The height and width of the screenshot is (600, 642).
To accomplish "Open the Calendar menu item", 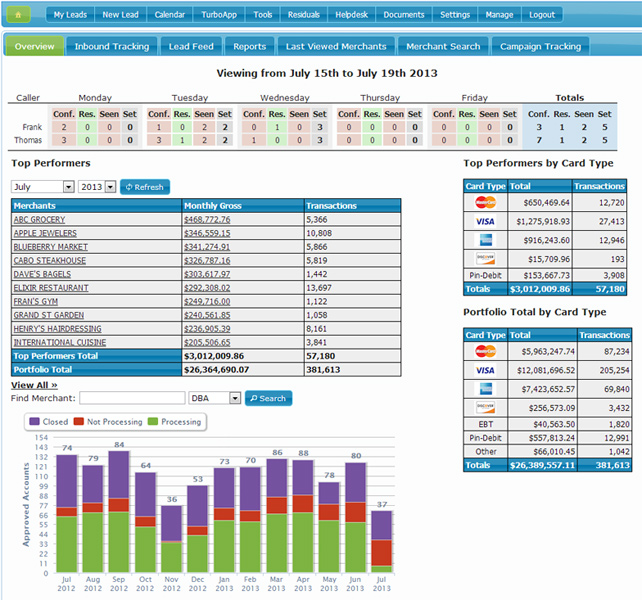I will pos(170,15).
